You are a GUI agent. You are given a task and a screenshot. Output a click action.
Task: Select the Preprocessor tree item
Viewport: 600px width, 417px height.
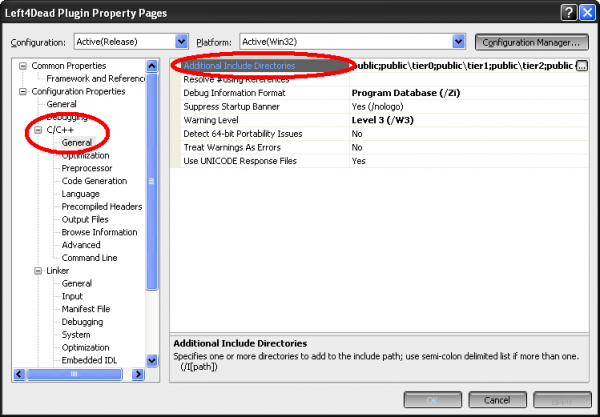pos(87,168)
